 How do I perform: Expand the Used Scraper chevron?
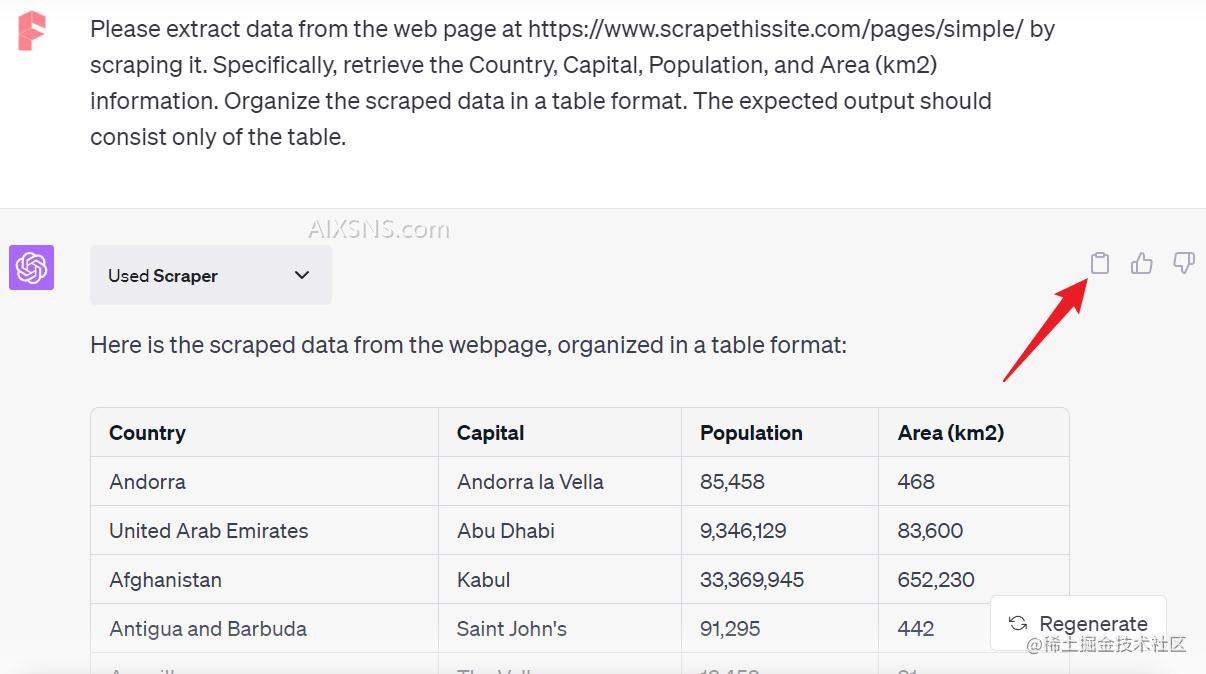(x=302, y=275)
